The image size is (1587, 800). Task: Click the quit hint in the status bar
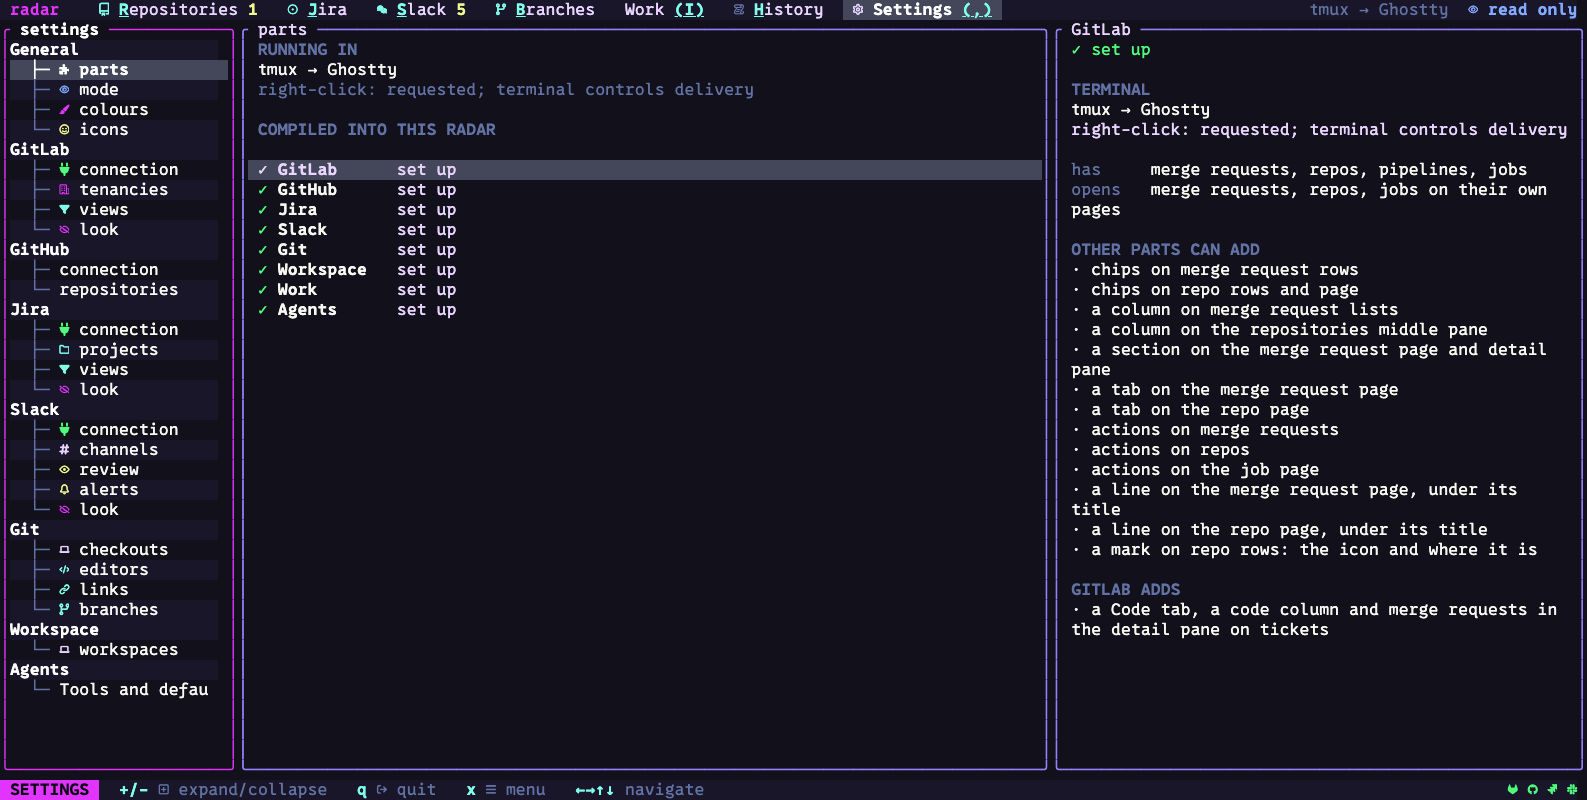coord(396,790)
